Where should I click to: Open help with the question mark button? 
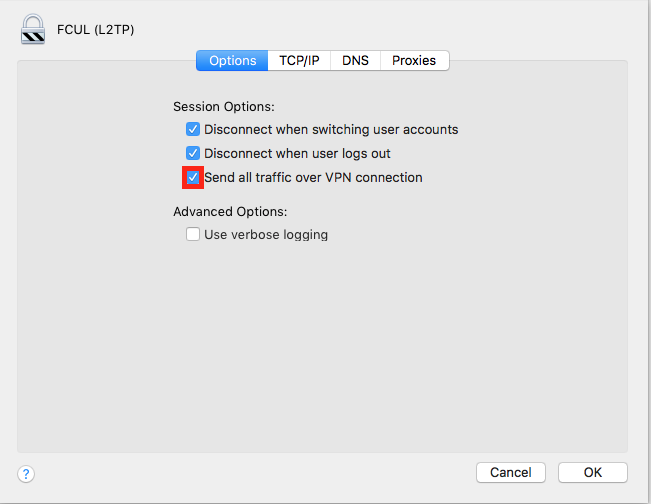click(x=27, y=473)
